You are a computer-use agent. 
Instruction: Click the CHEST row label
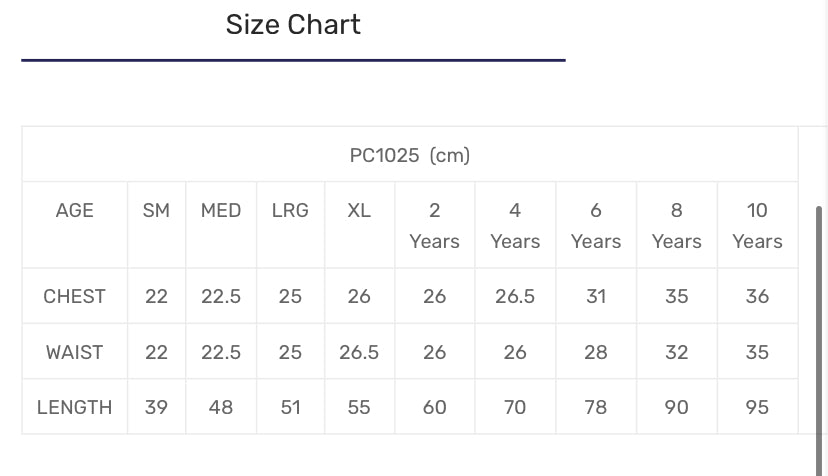[x=75, y=296]
